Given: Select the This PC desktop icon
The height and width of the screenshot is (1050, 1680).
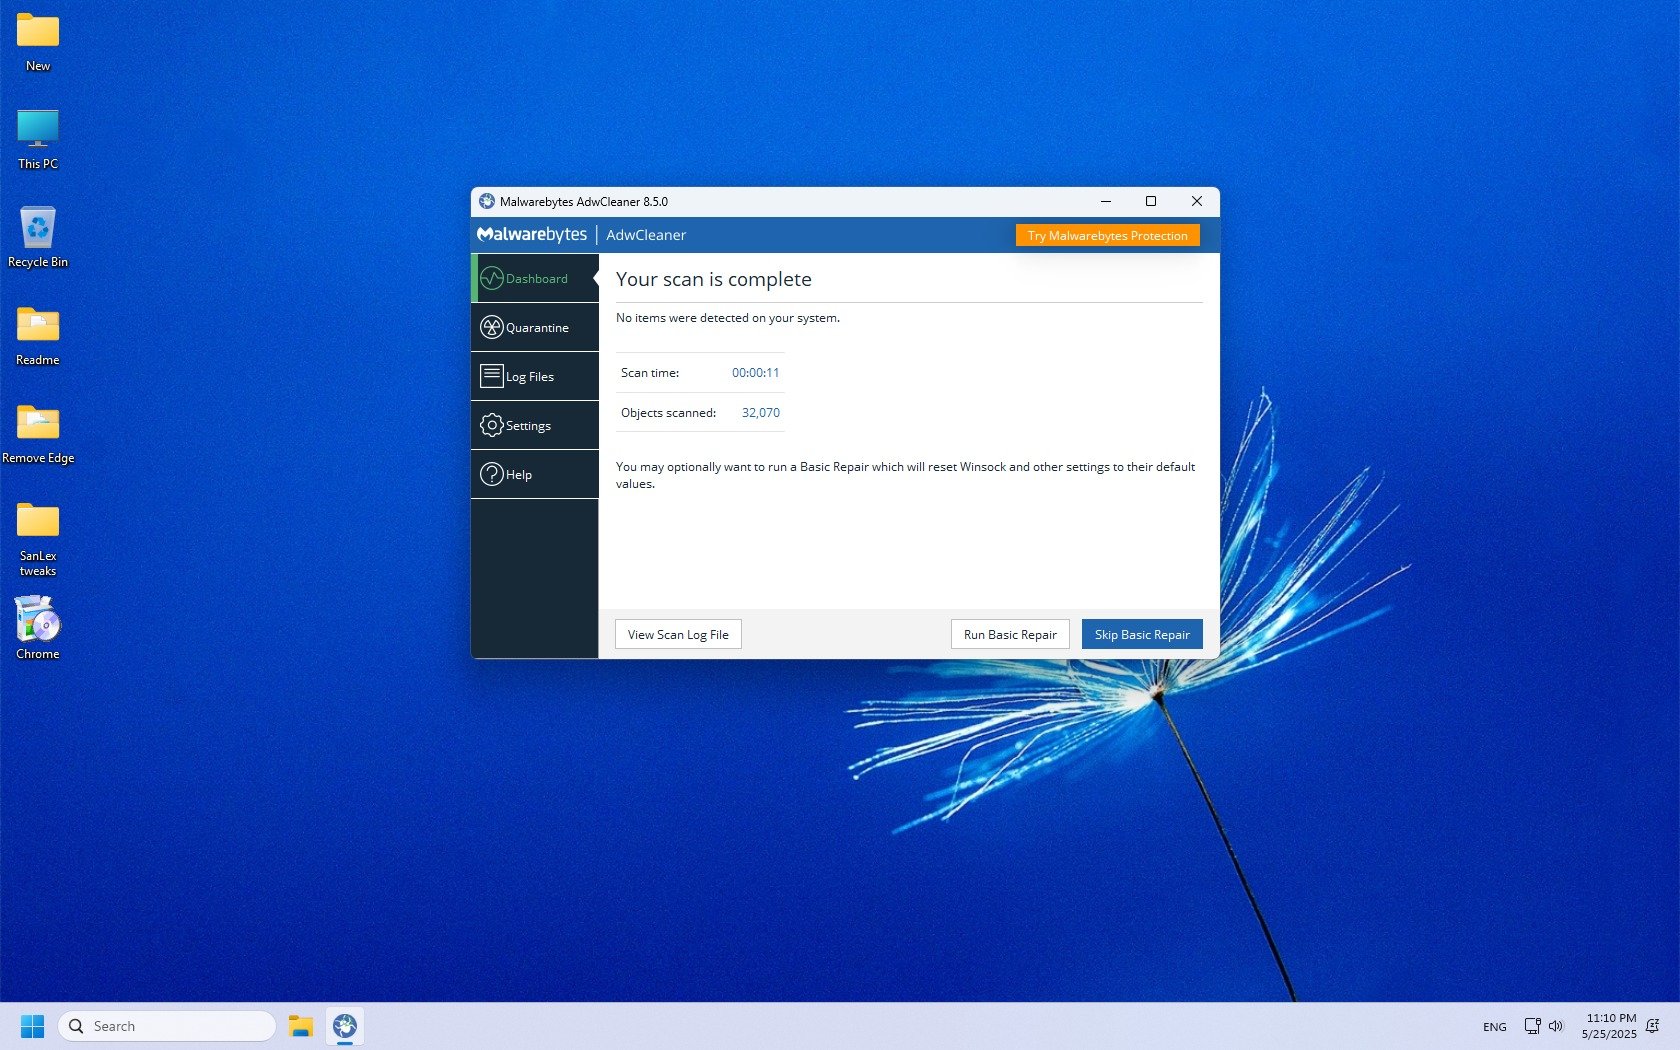Looking at the screenshot, I should pyautogui.click(x=38, y=138).
